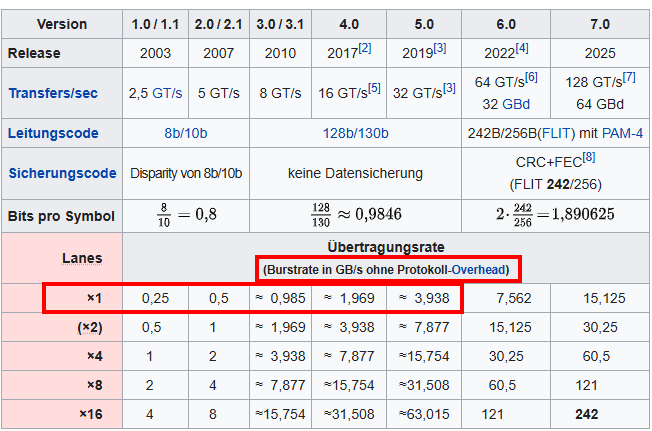The width and height of the screenshot is (652, 431).
Task: Select the 6.0 version column header
Action: (x=506, y=24)
